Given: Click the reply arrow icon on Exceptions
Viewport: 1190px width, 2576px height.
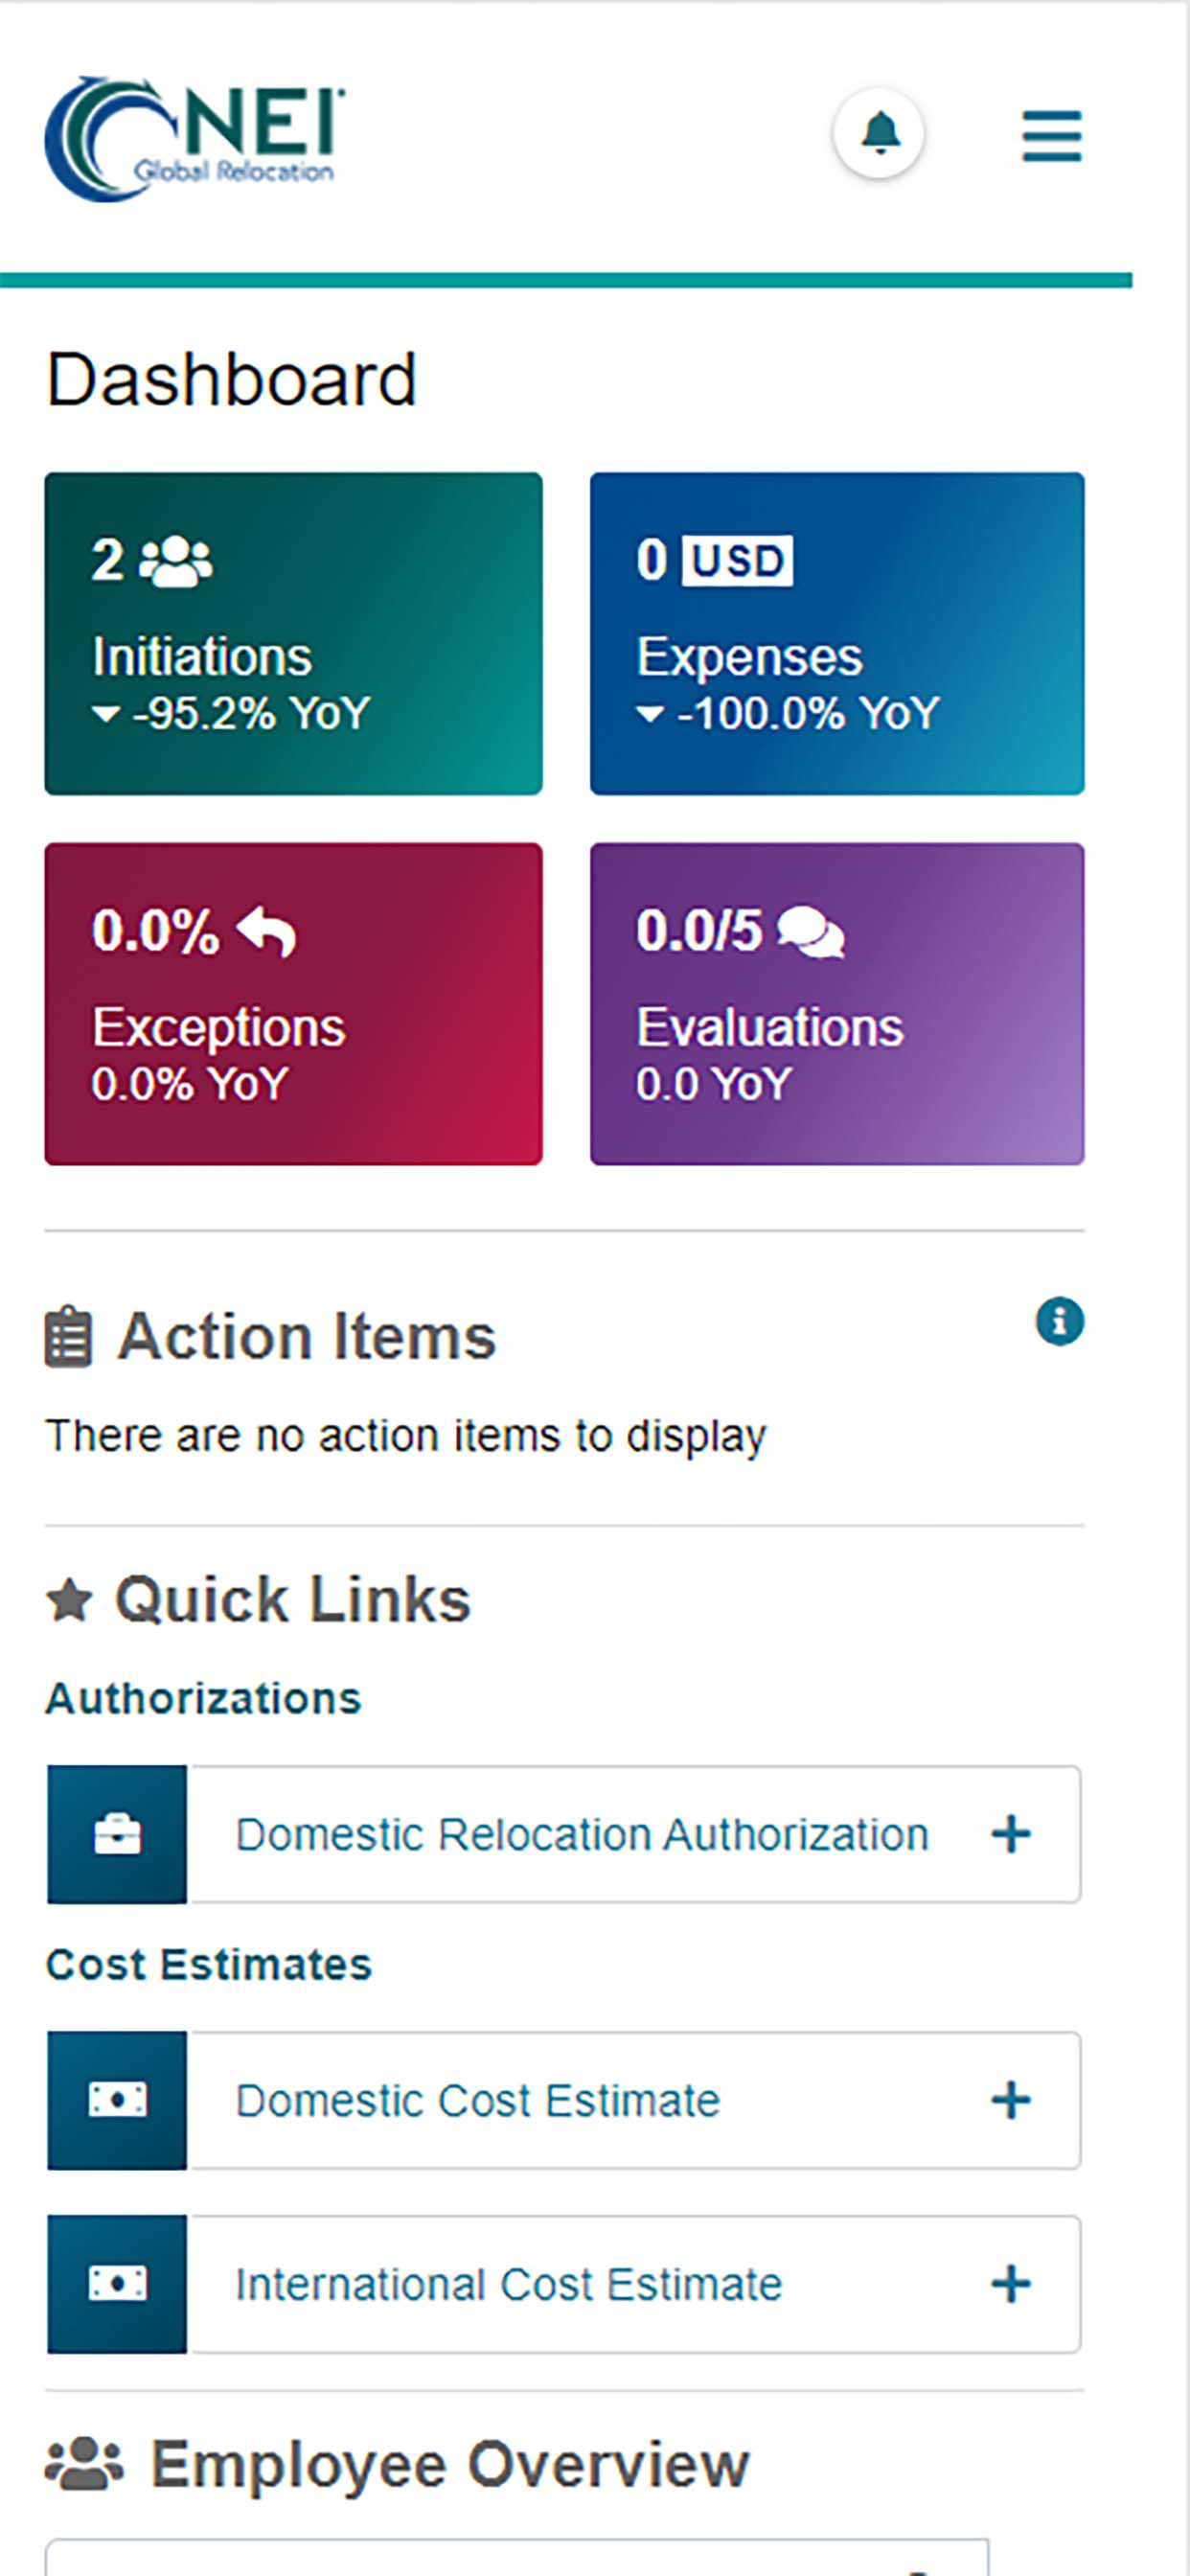Looking at the screenshot, I should click(x=266, y=931).
